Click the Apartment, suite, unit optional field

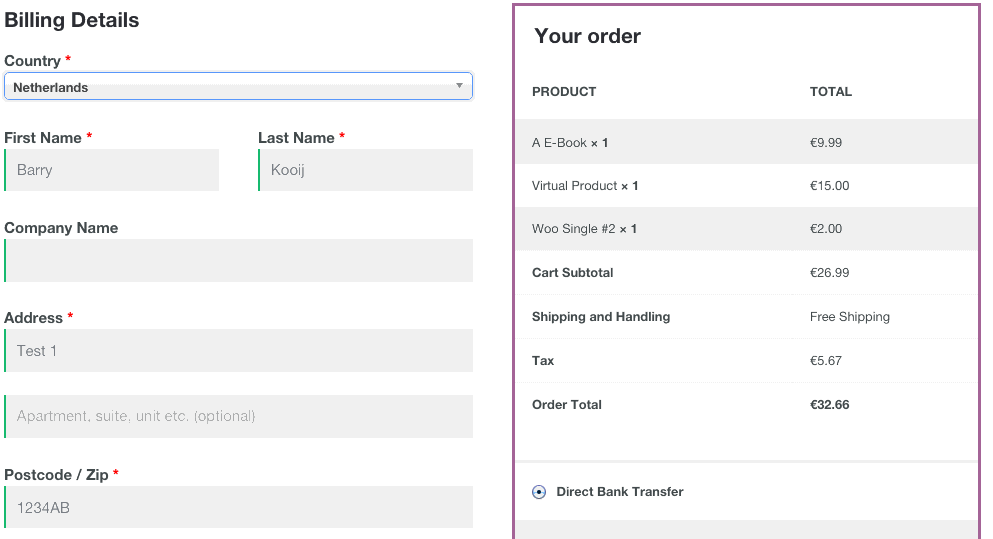(239, 416)
